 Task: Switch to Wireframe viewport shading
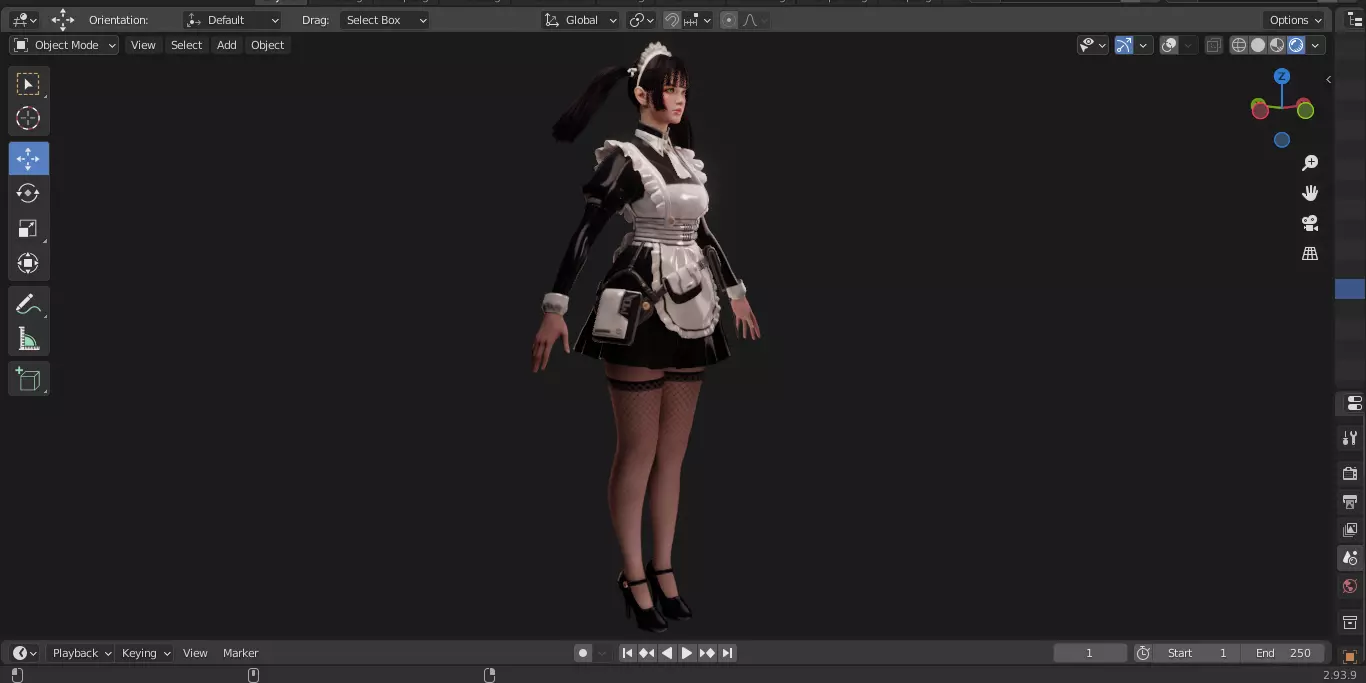click(x=1239, y=45)
